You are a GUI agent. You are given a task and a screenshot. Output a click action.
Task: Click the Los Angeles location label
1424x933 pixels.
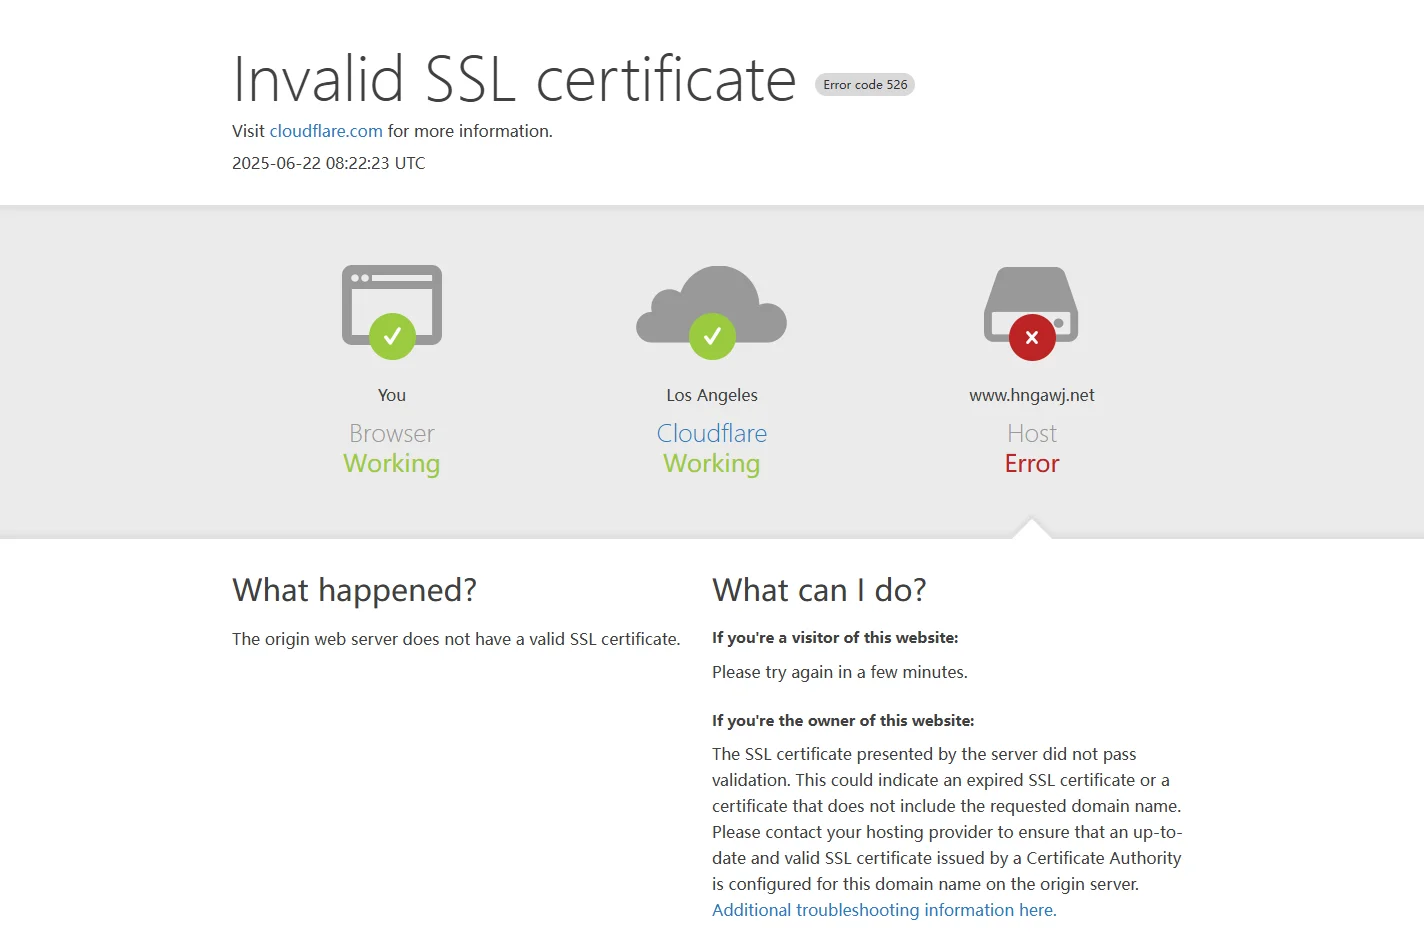click(712, 395)
